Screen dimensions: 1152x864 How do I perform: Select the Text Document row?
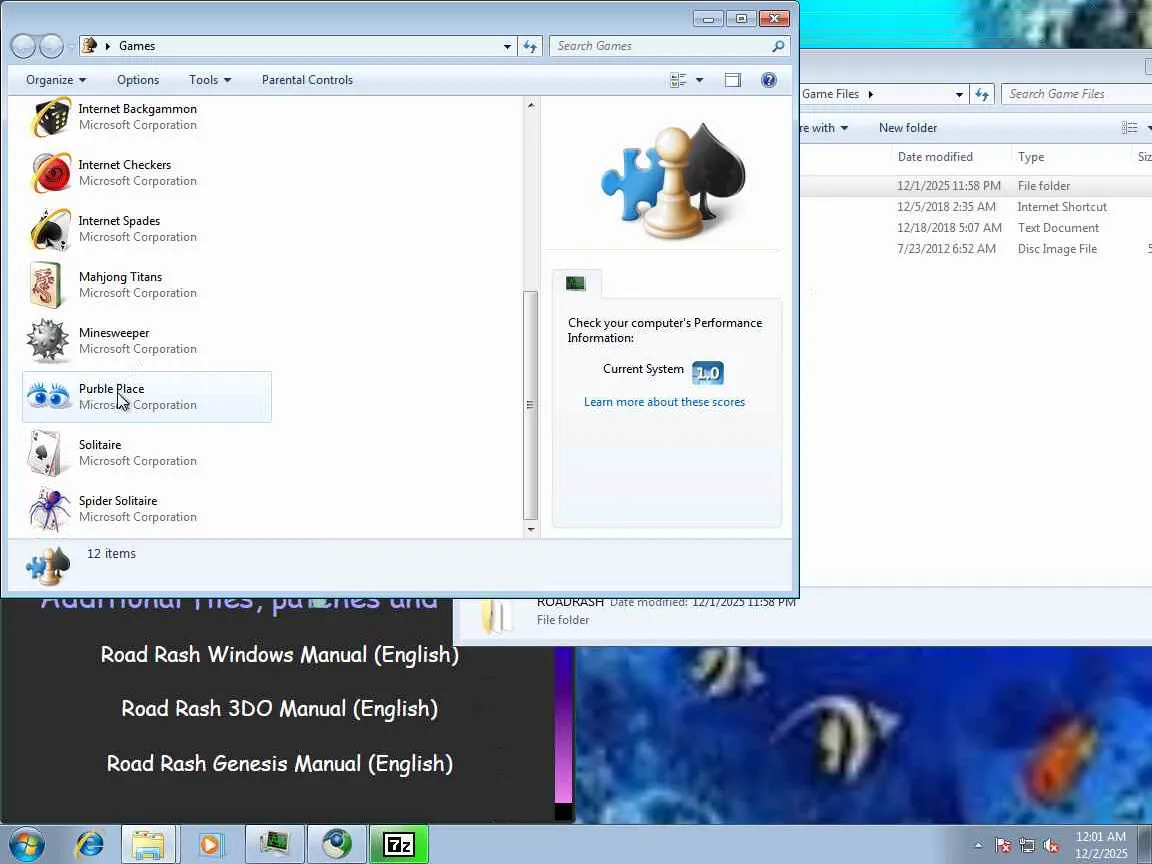click(x=976, y=228)
